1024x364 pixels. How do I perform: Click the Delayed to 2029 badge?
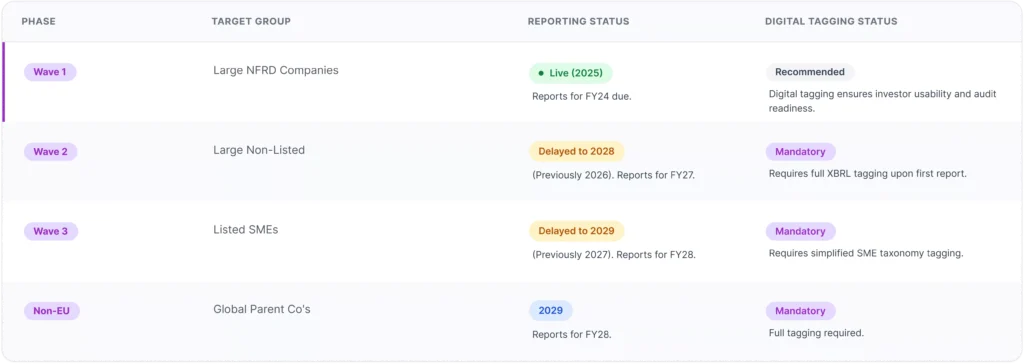[577, 231]
